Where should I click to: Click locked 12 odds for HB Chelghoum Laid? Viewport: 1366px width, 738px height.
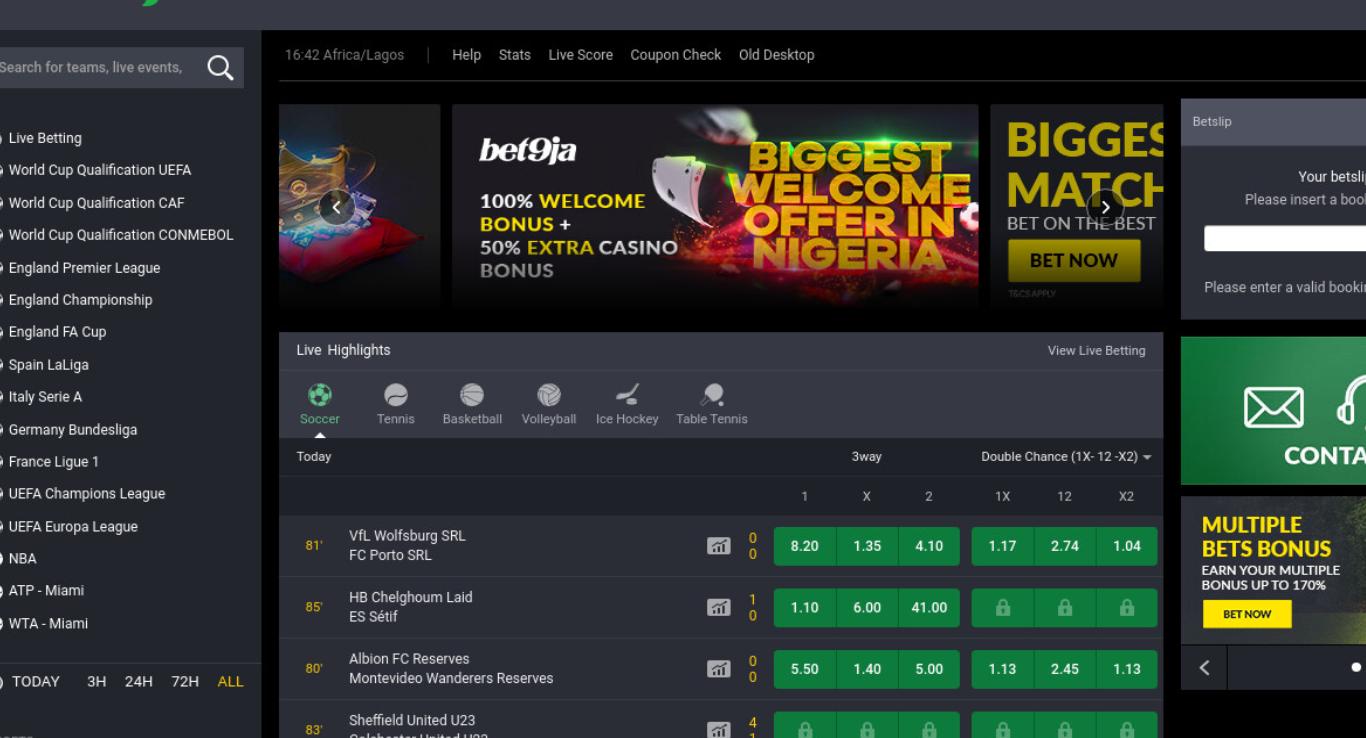(x=1064, y=608)
